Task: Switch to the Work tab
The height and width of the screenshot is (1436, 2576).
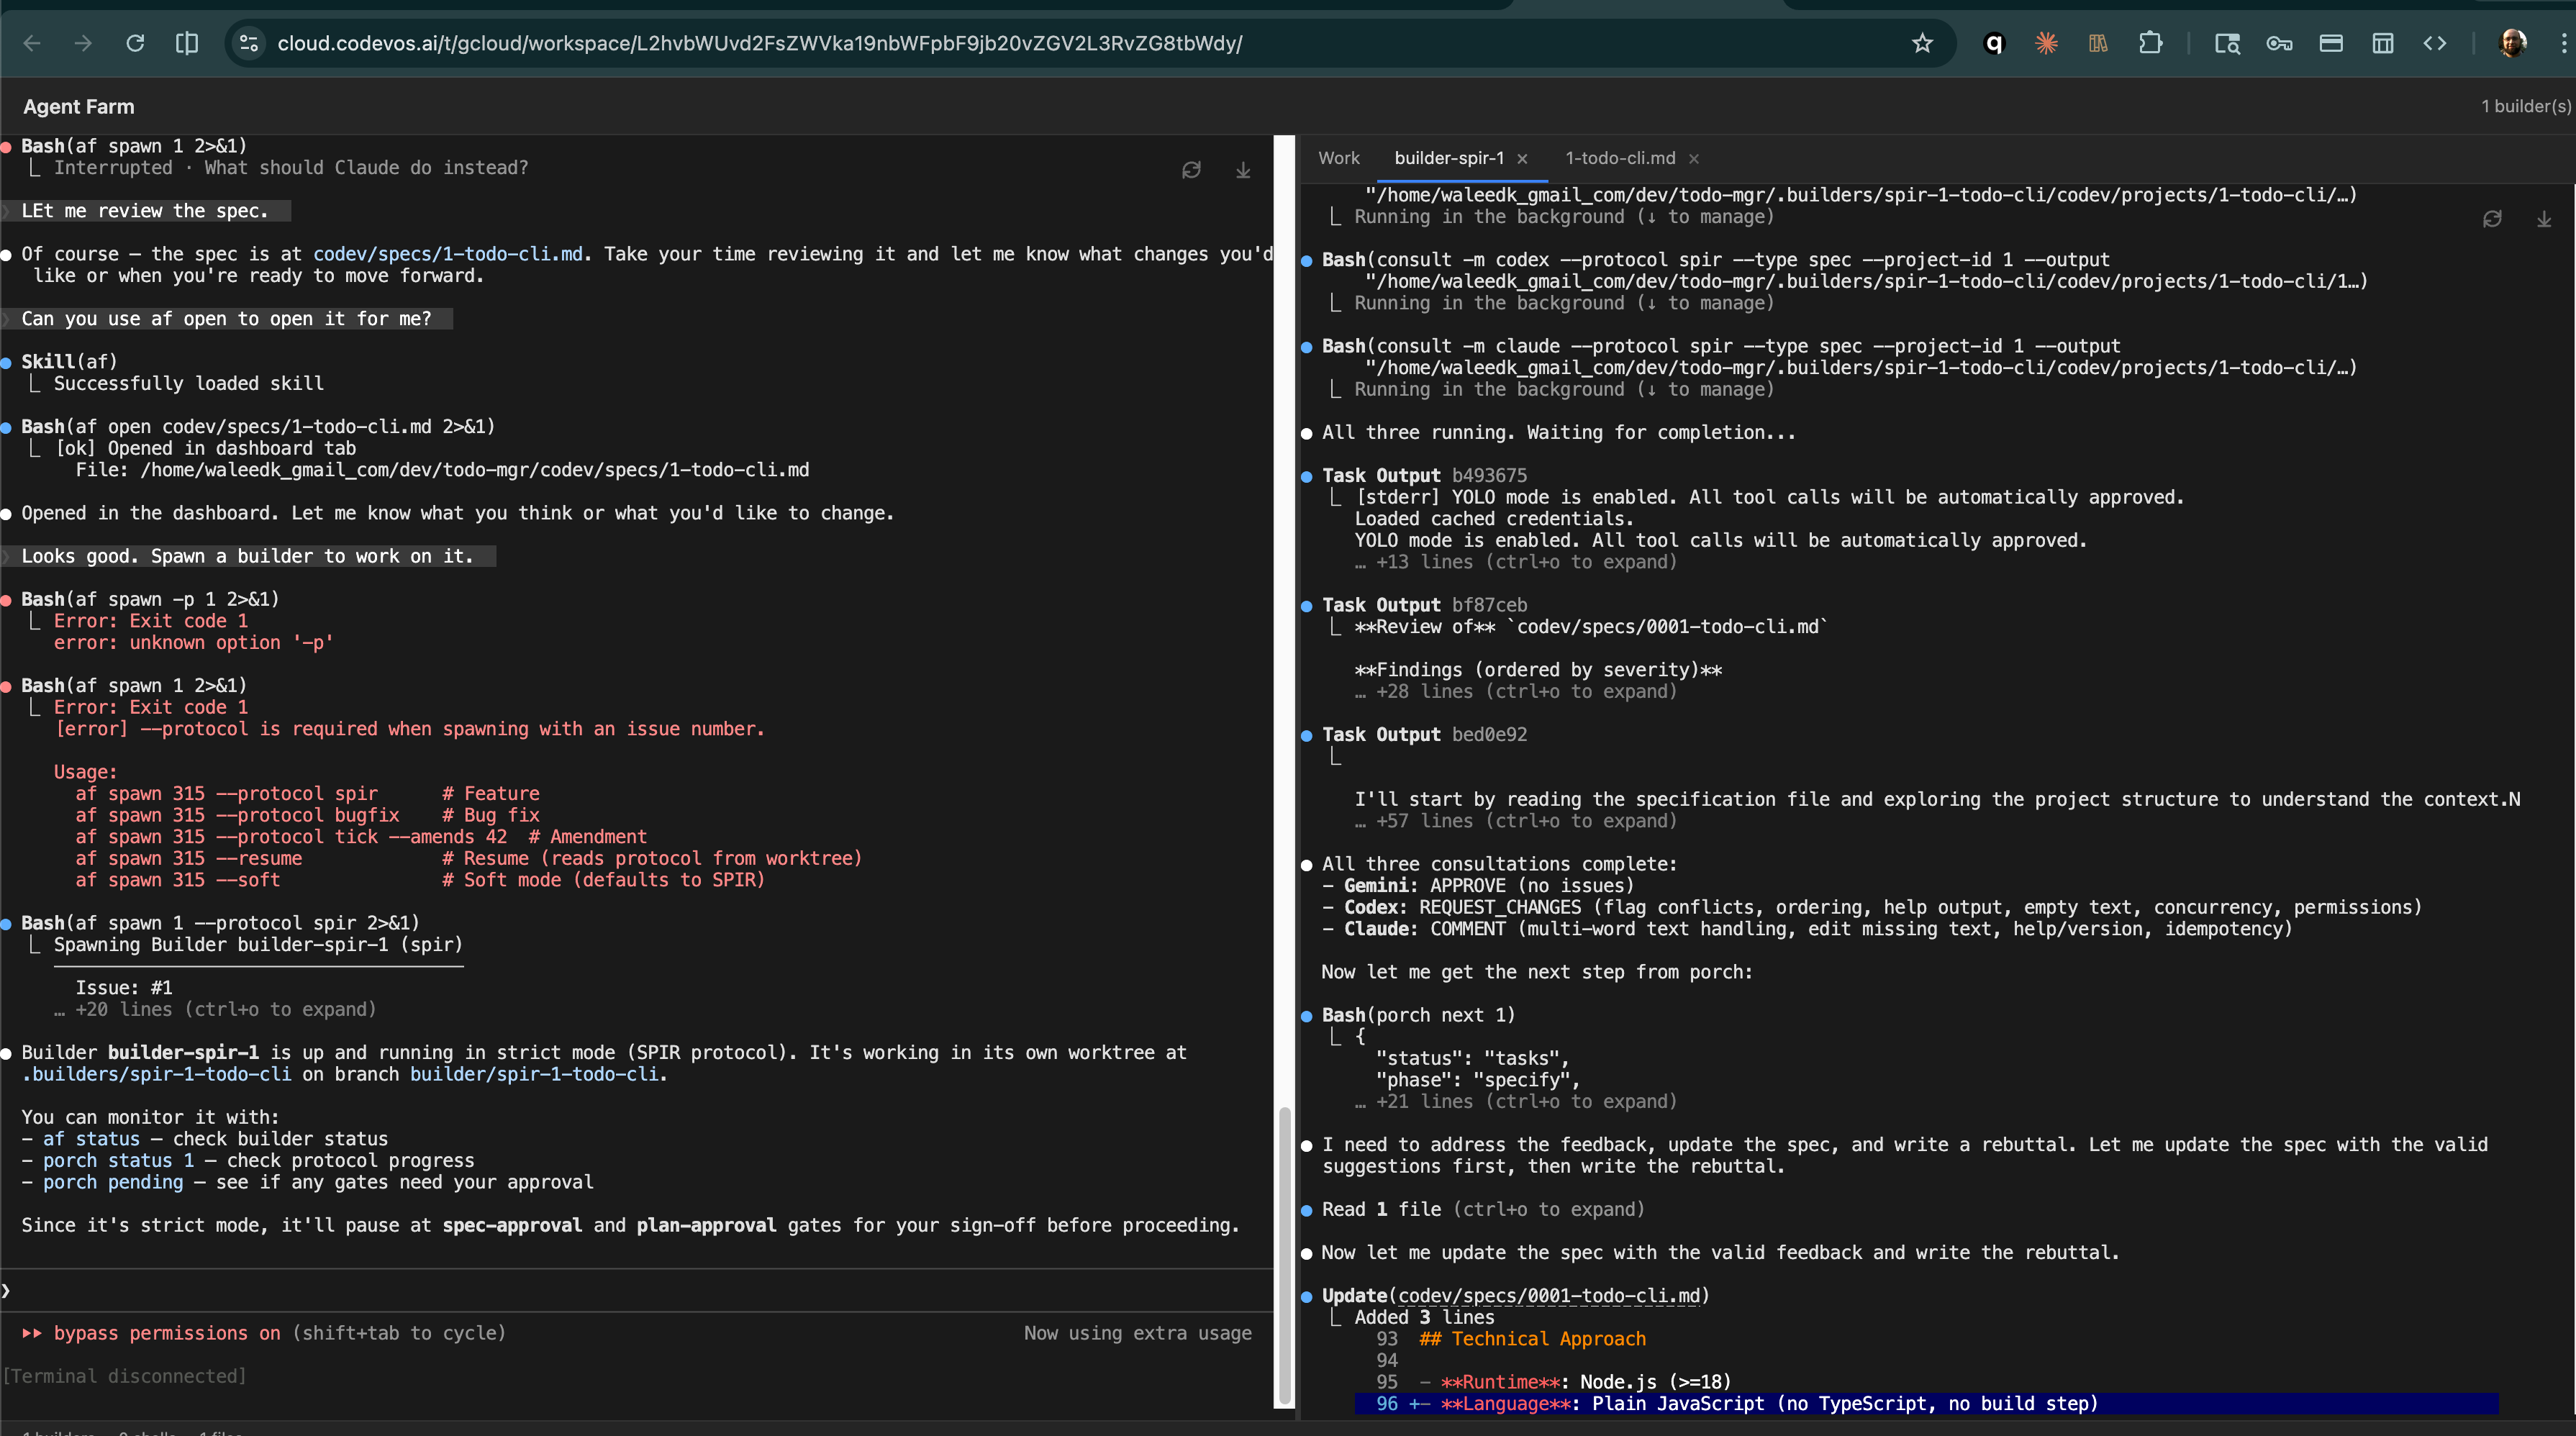Action: pos(1339,158)
